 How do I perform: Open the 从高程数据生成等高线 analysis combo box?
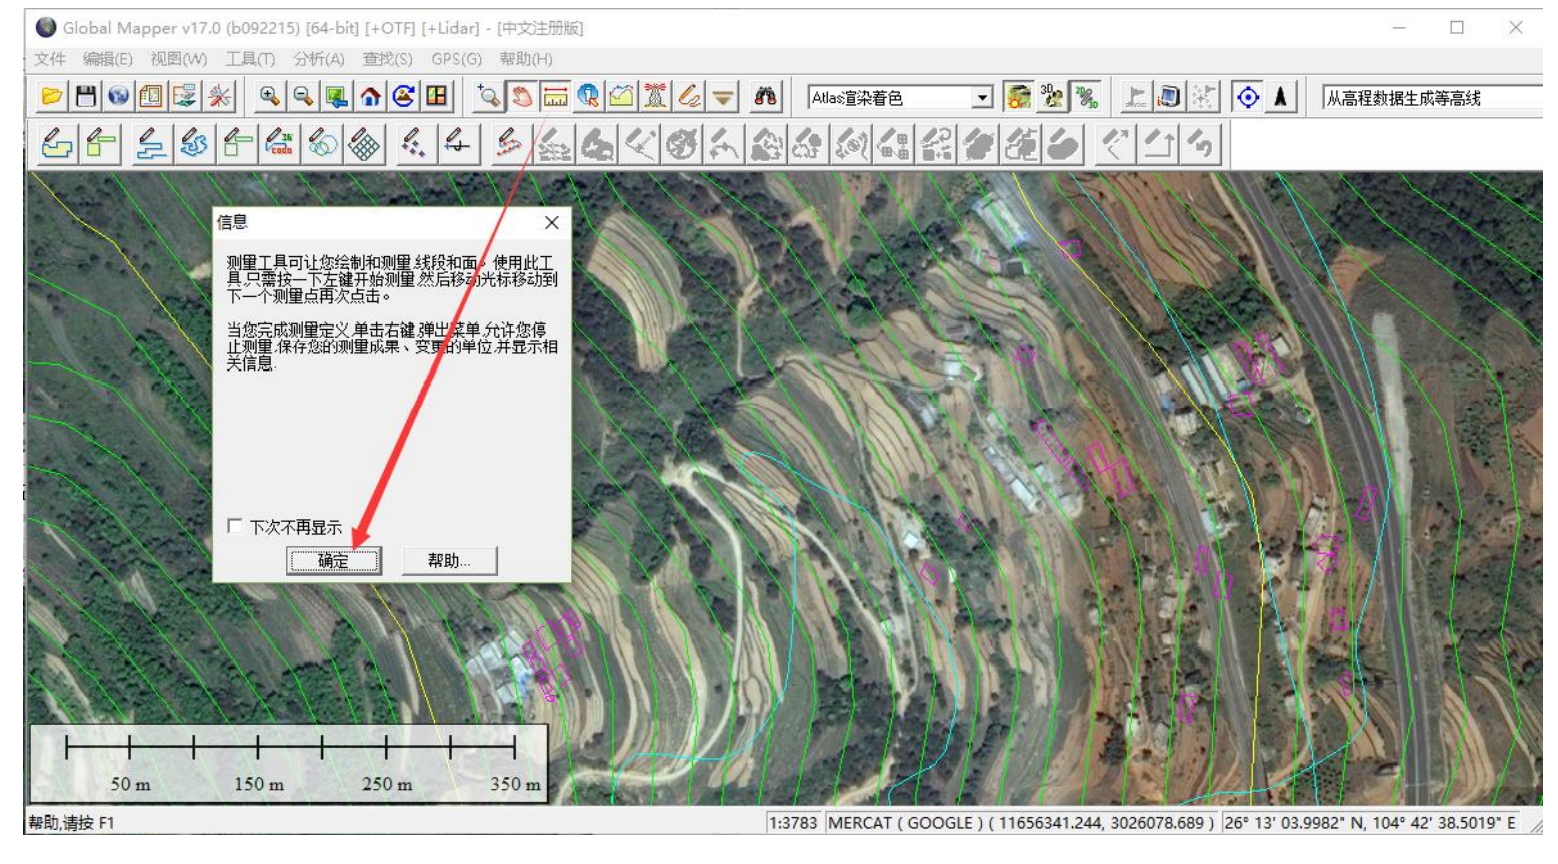coord(1432,98)
